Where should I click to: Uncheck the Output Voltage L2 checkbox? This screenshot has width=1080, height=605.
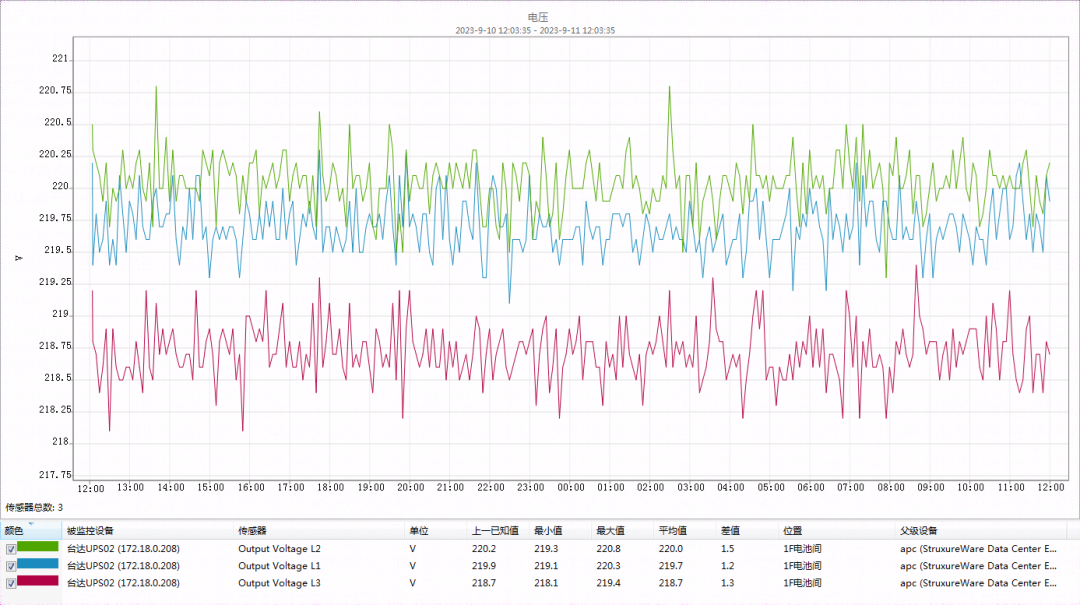[11, 549]
